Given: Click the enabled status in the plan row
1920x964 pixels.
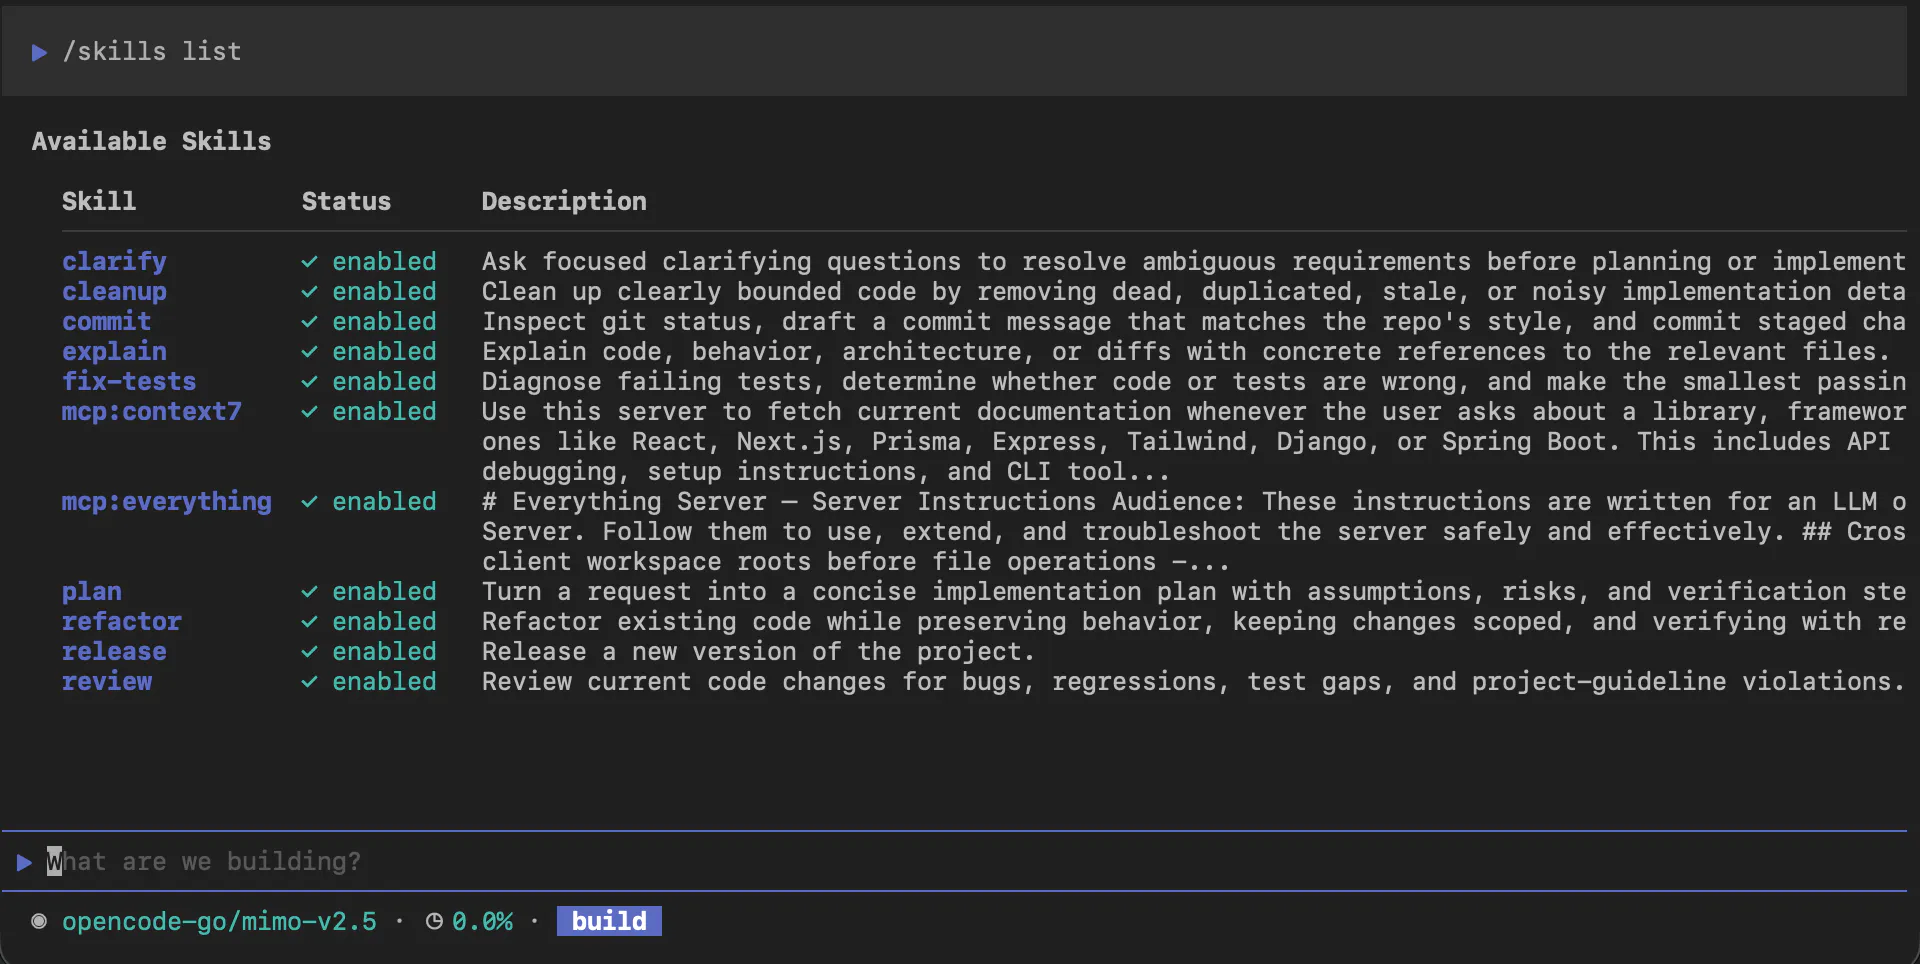Looking at the screenshot, I should (384, 592).
